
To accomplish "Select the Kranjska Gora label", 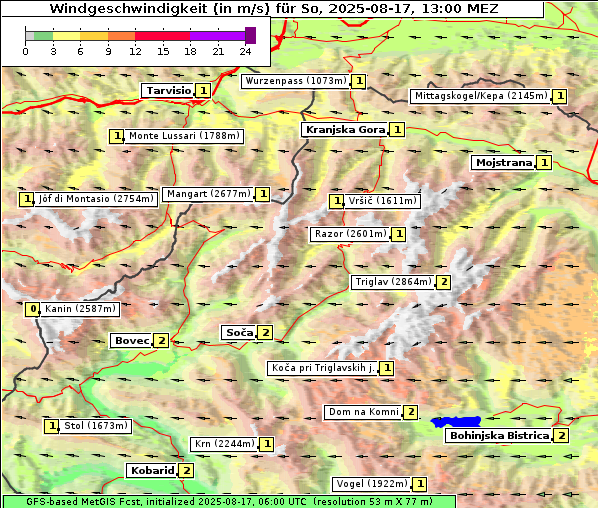I will [x=345, y=130].
